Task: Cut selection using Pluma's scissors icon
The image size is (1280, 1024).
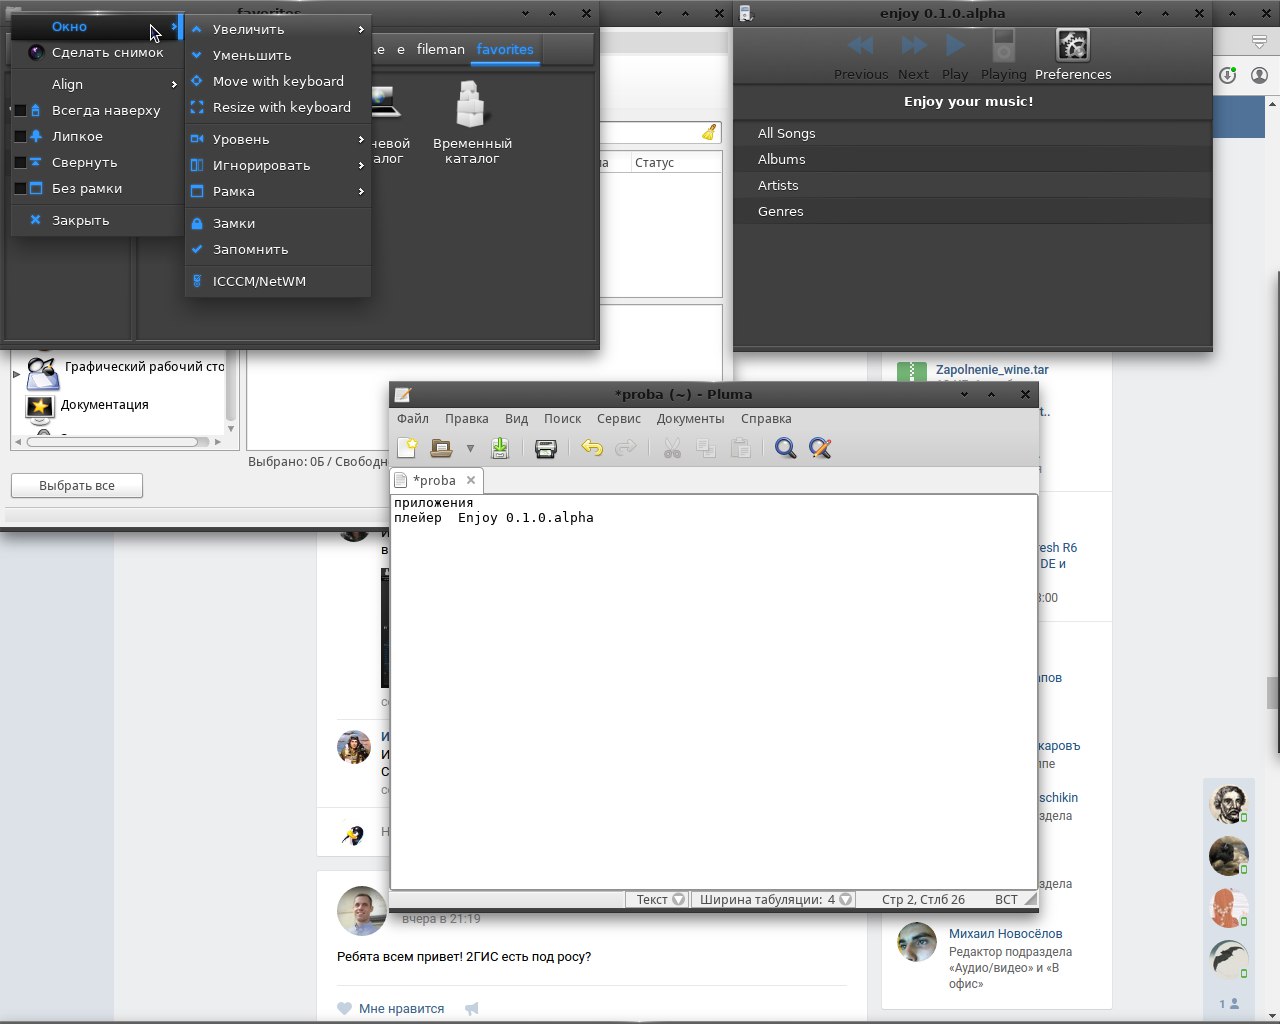Action: 672,448
